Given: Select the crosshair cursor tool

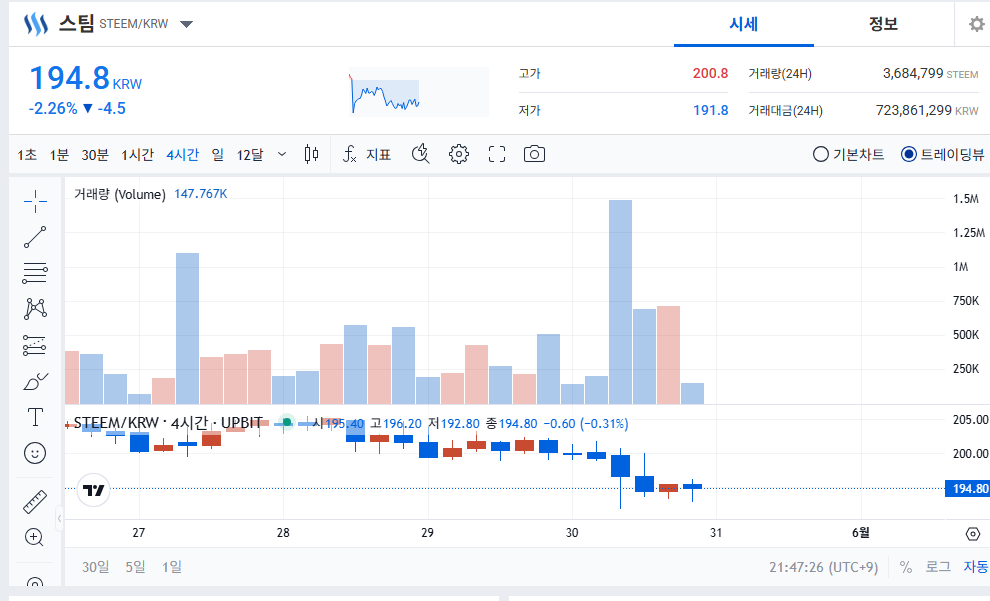Looking at the screenshot, I should [35, 201].
